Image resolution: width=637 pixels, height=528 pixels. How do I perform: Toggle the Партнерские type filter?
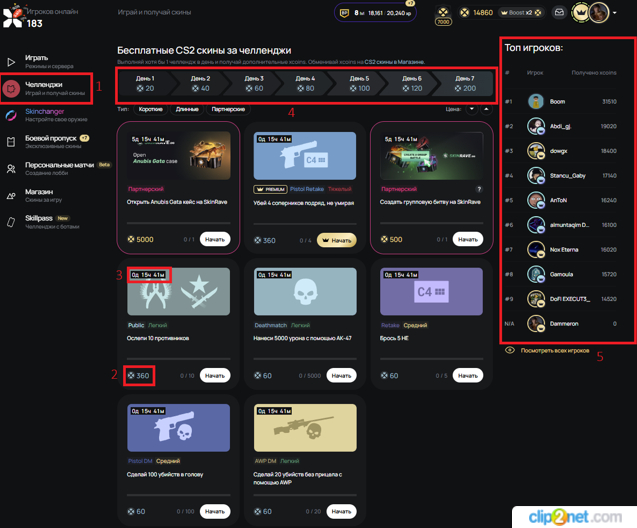point(228,109)
